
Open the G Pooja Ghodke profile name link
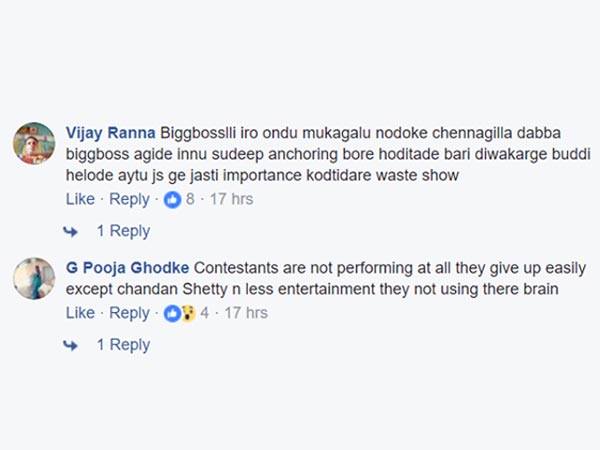click(x=127, y=268)
